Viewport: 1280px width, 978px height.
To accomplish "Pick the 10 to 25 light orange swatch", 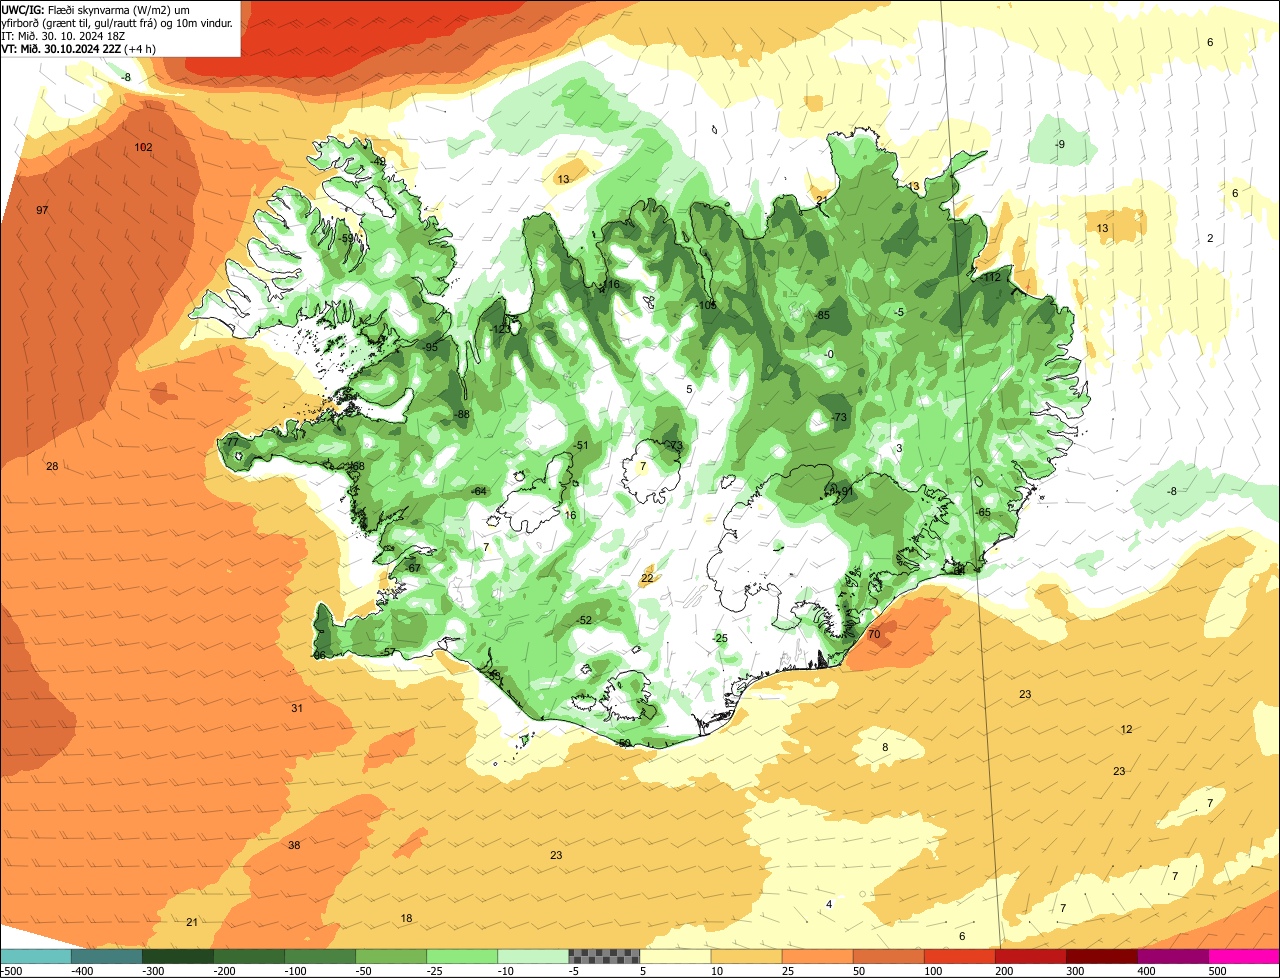I will (x=746, y=956).
